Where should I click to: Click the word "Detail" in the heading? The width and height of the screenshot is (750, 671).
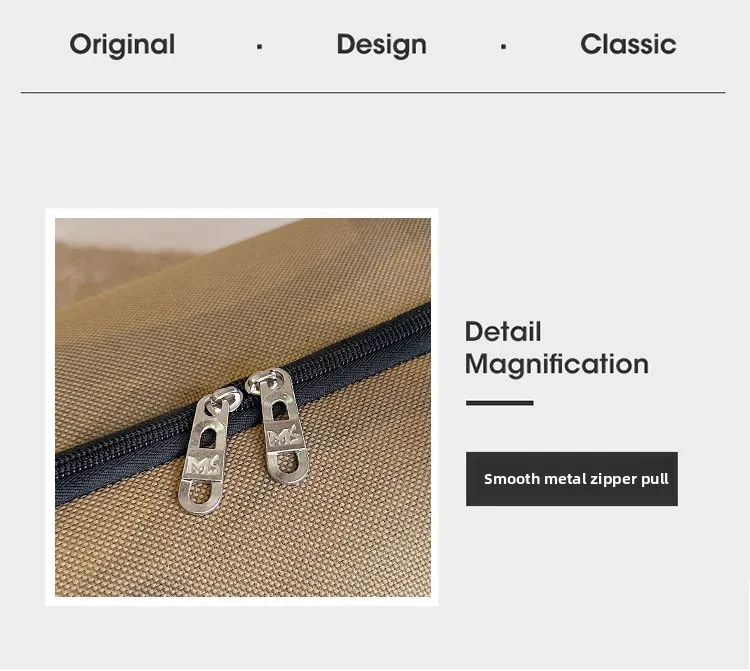(503, 331)
